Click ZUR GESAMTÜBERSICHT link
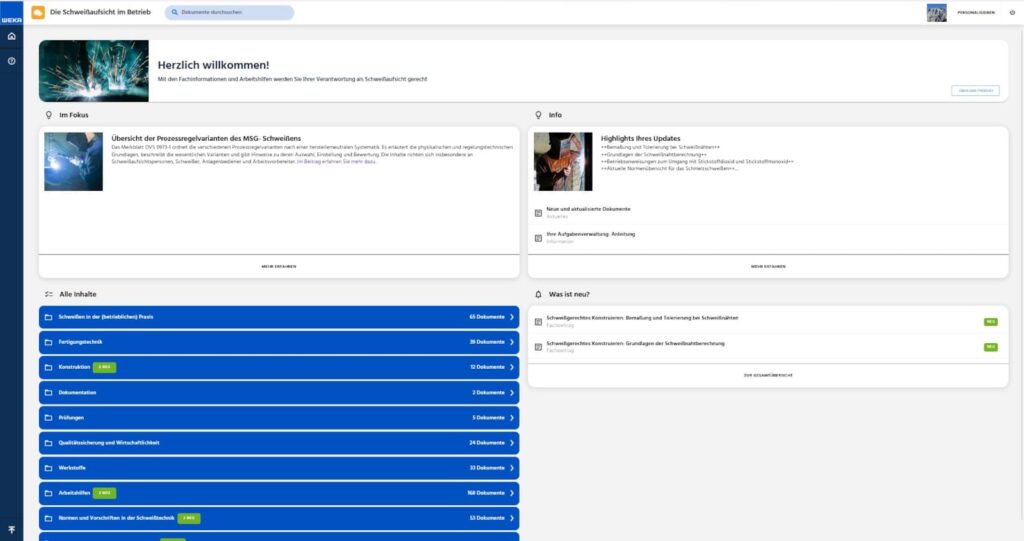This screenshot has height=541, width=1024. click(768, 376)
